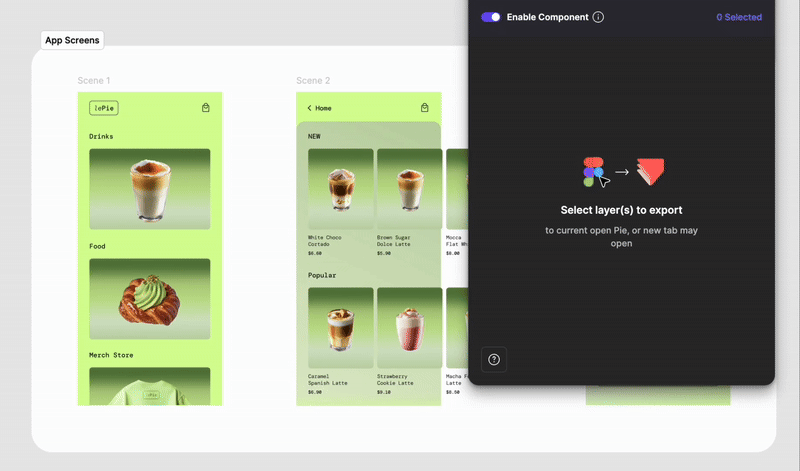Select the Scene 2 frame label

[313, 81]
